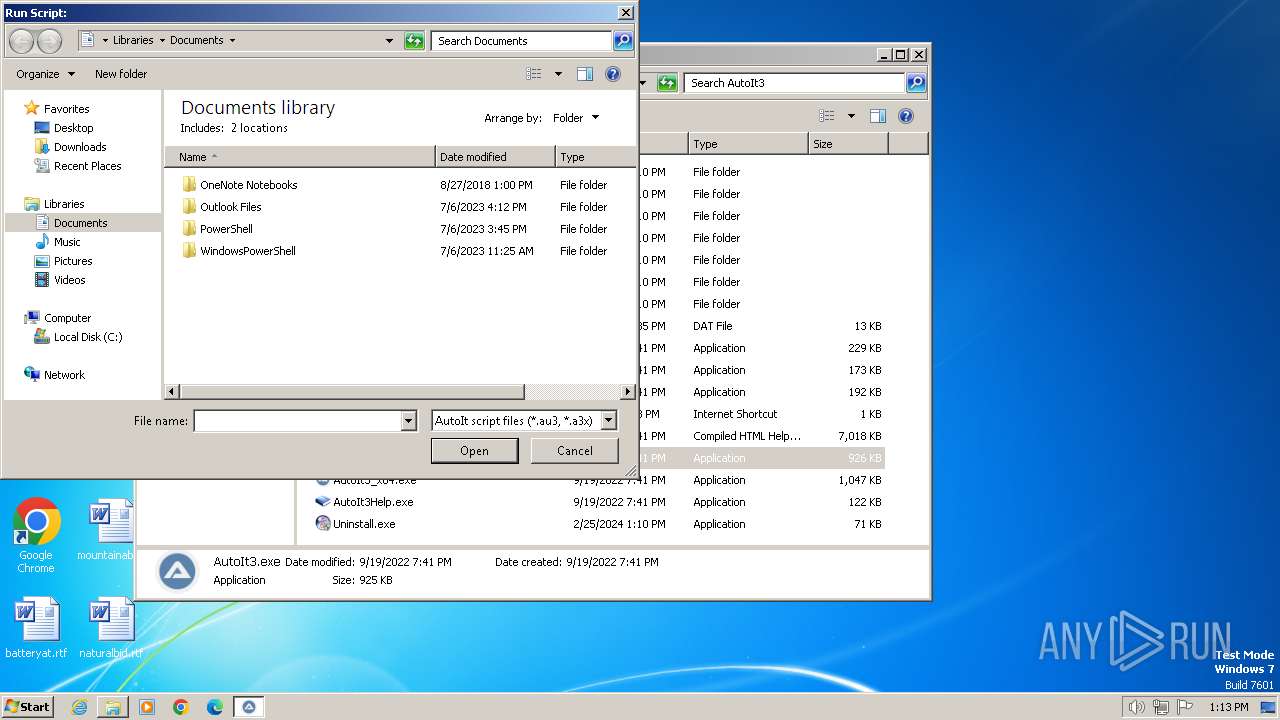Click the horizontal scrollbar in file list
The height and width of the screenshot is (720, 1280).
click(x=352, y=392)
